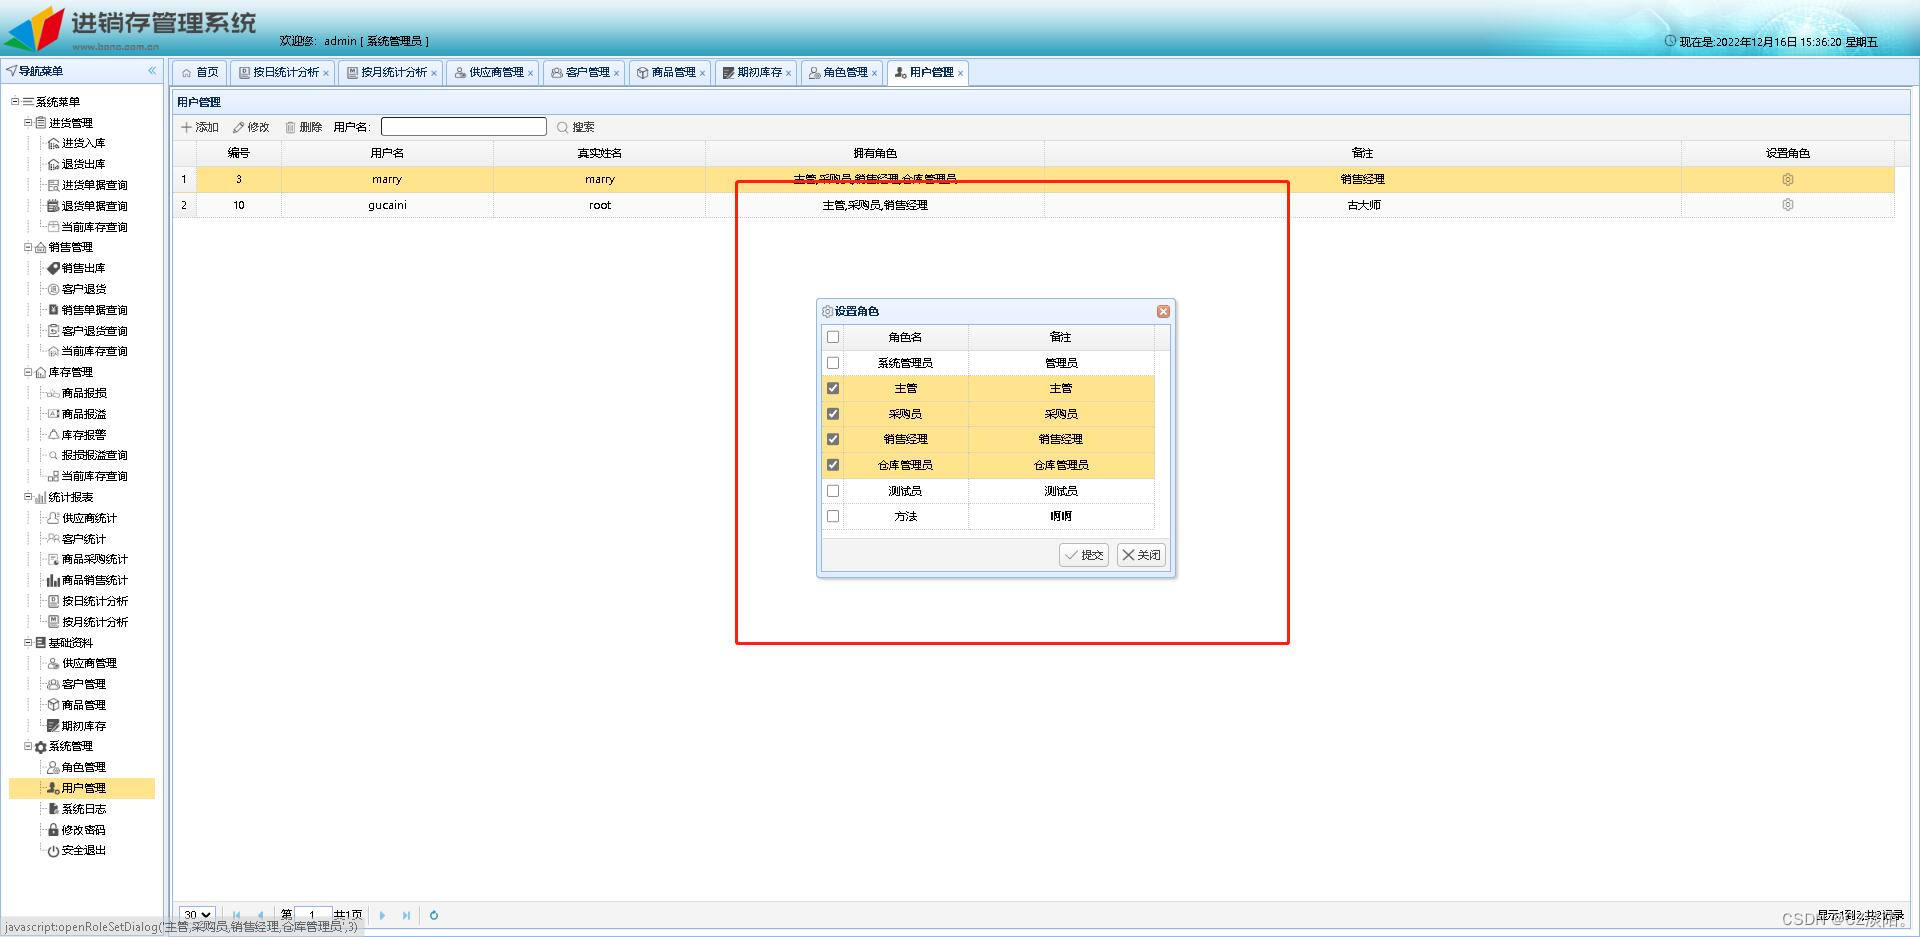Check the 方法 role checkbox
Screen dimensions: 1920x937
coord(833,516)
